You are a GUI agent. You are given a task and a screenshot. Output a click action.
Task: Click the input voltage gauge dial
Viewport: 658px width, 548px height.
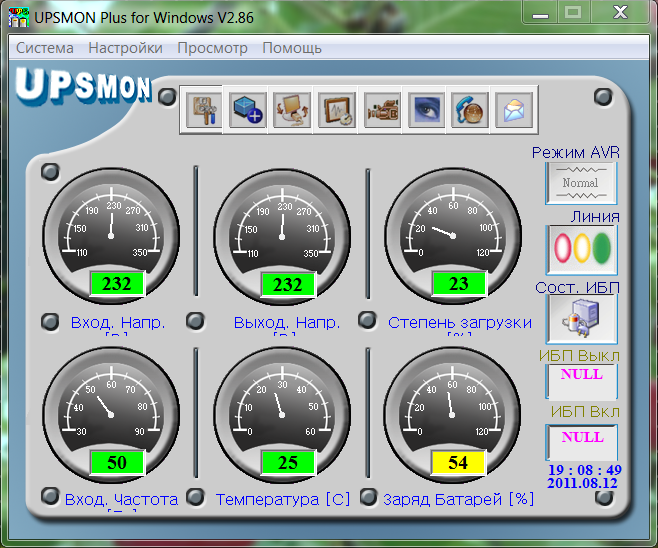tap(111, 235)
